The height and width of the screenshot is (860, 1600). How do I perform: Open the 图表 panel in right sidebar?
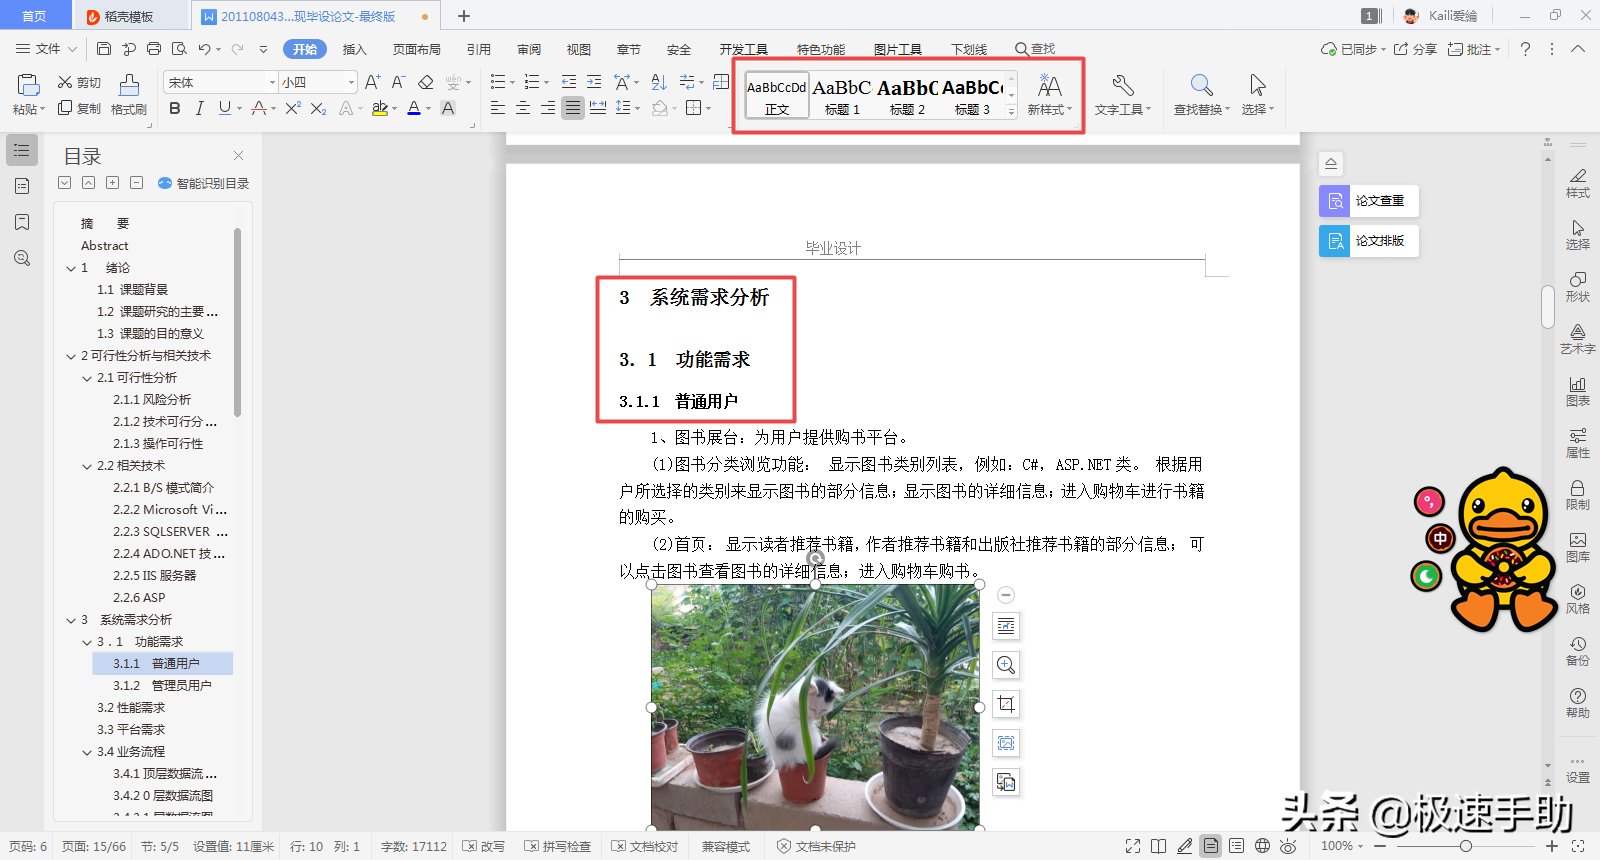(1578, 391)
